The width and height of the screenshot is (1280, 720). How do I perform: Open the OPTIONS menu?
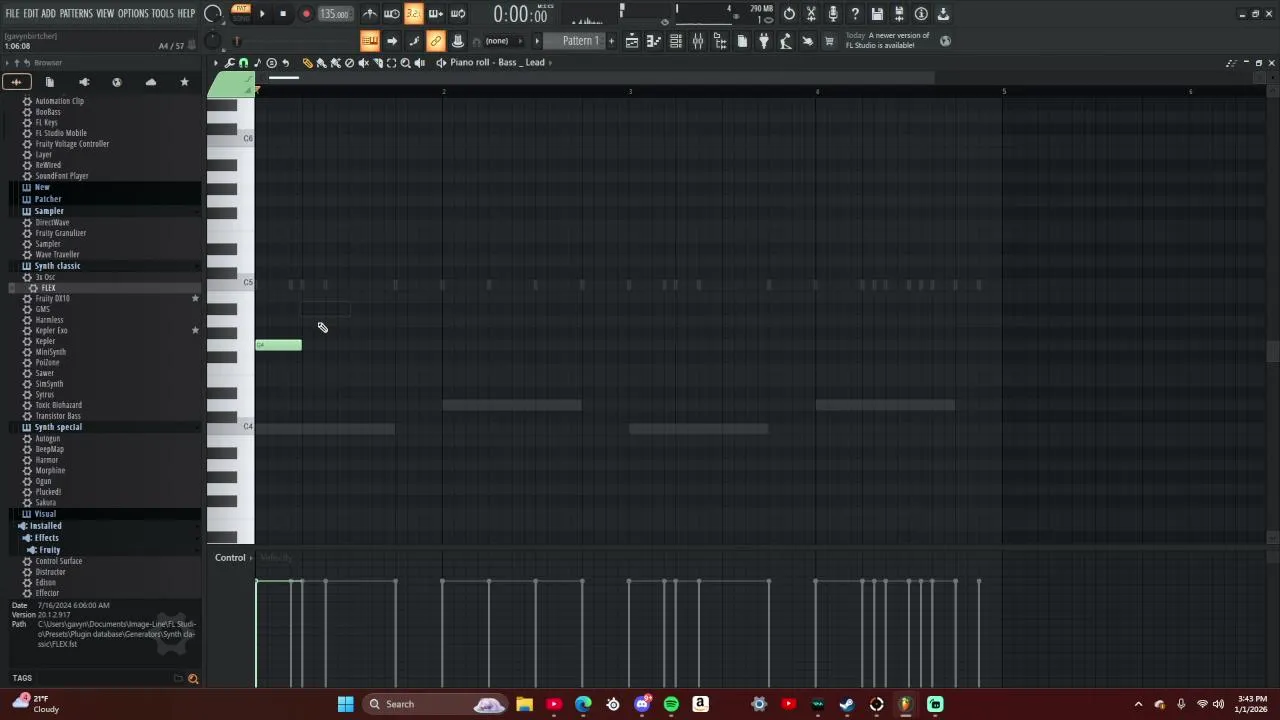(133, 13)
